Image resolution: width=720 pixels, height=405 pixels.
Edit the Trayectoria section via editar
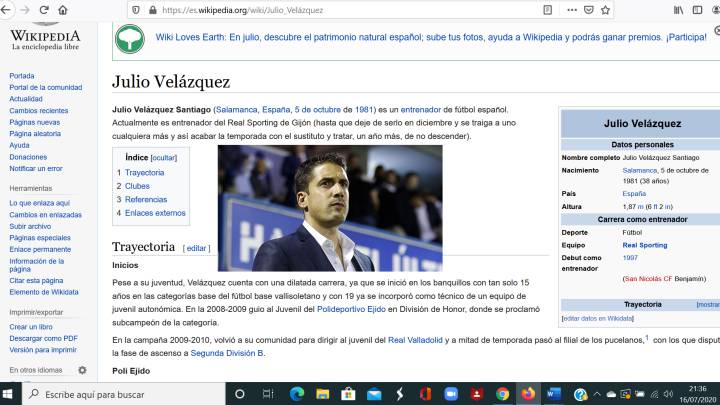click(196, 248)
